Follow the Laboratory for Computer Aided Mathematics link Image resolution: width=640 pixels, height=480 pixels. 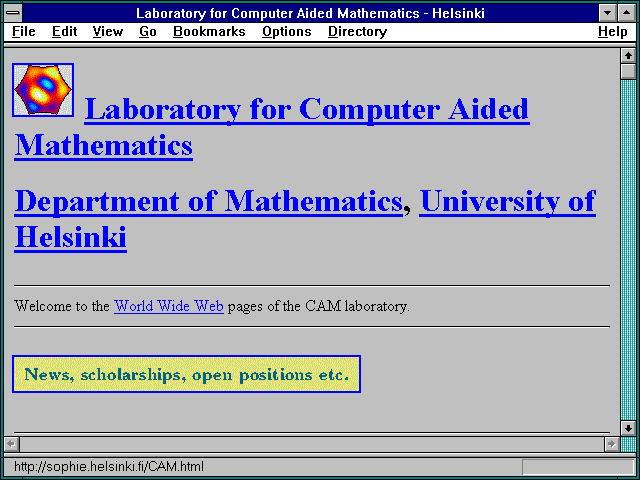(307, 109)
